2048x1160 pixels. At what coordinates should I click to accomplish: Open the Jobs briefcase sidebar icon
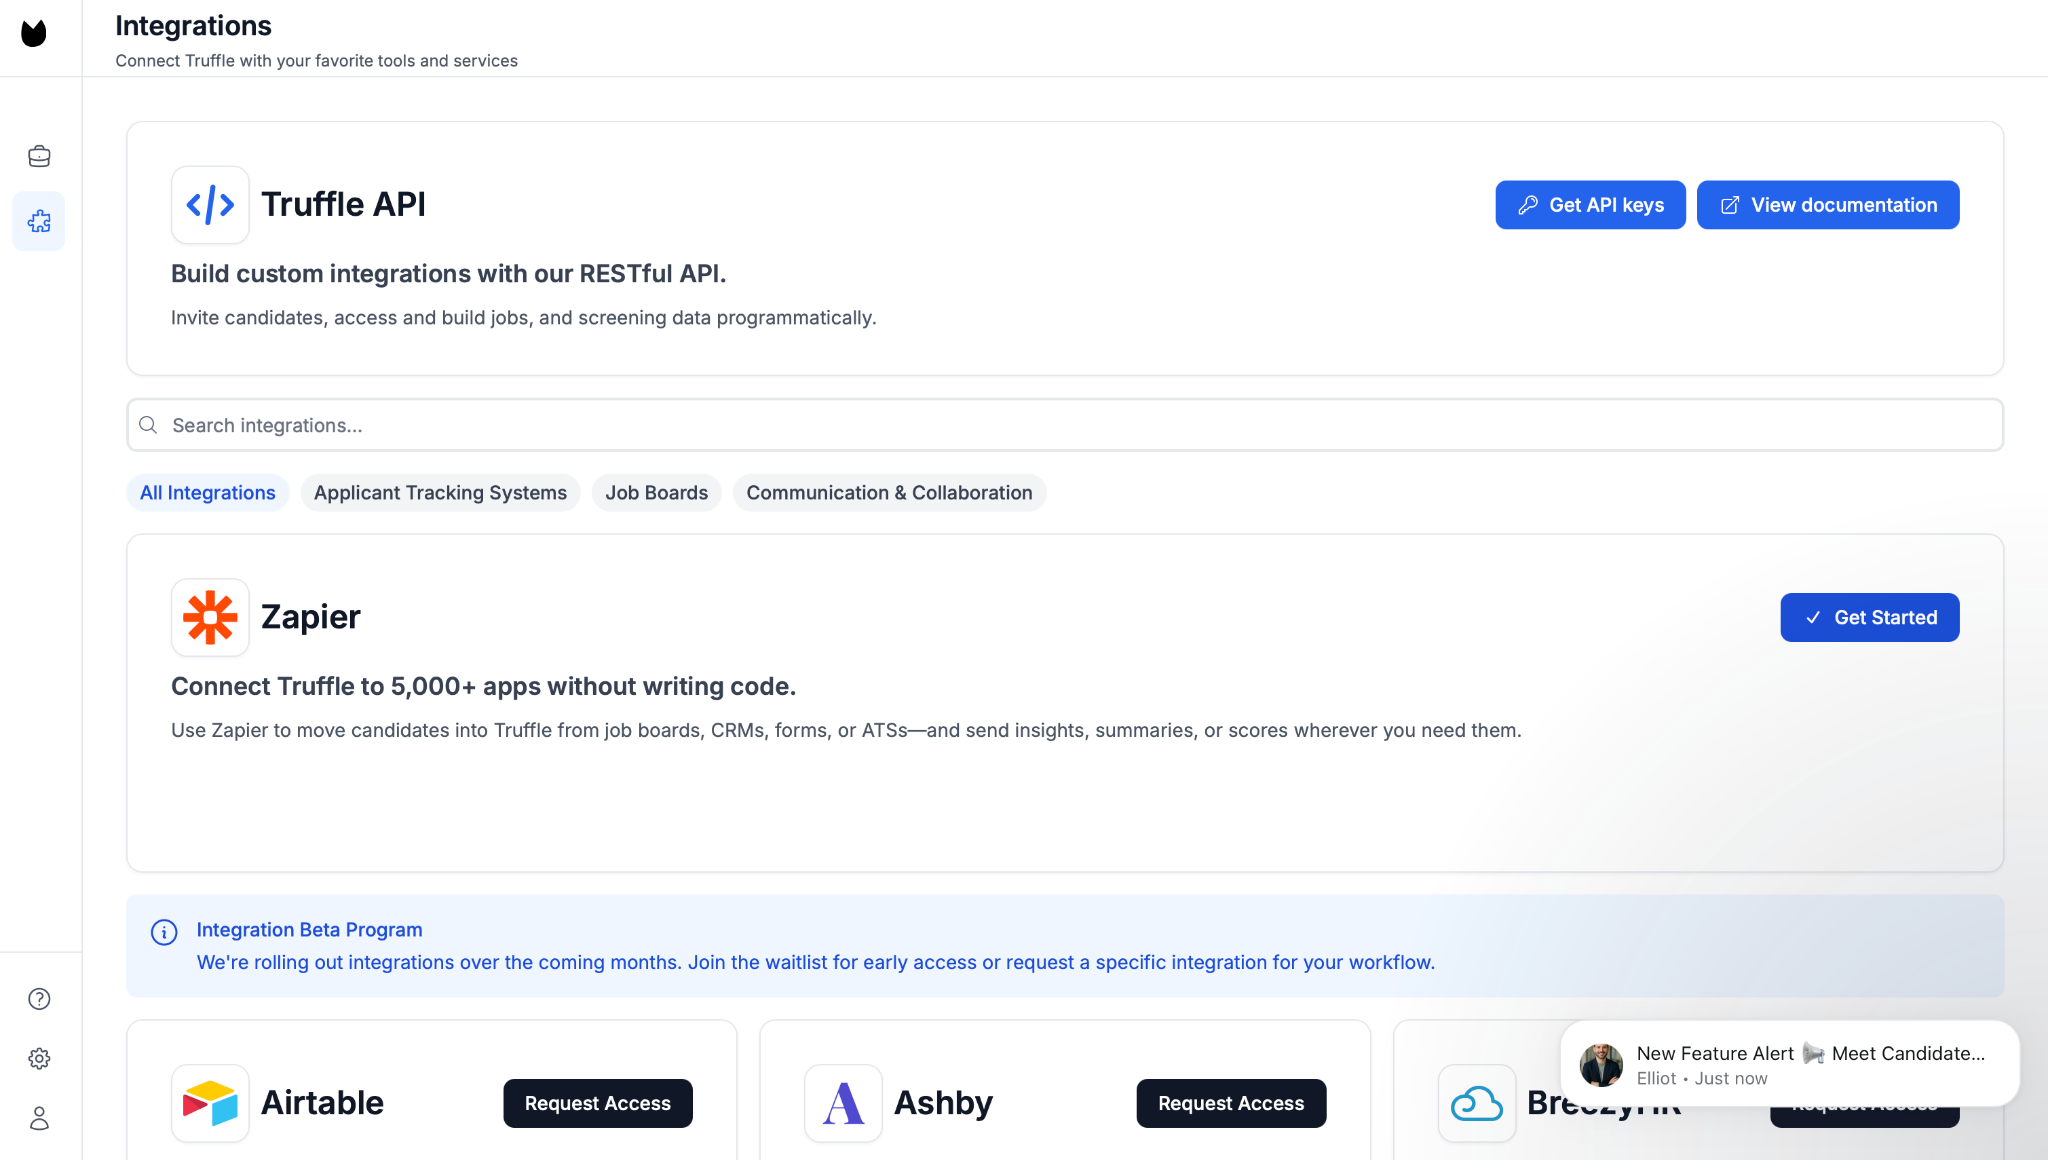coord(39,156)
